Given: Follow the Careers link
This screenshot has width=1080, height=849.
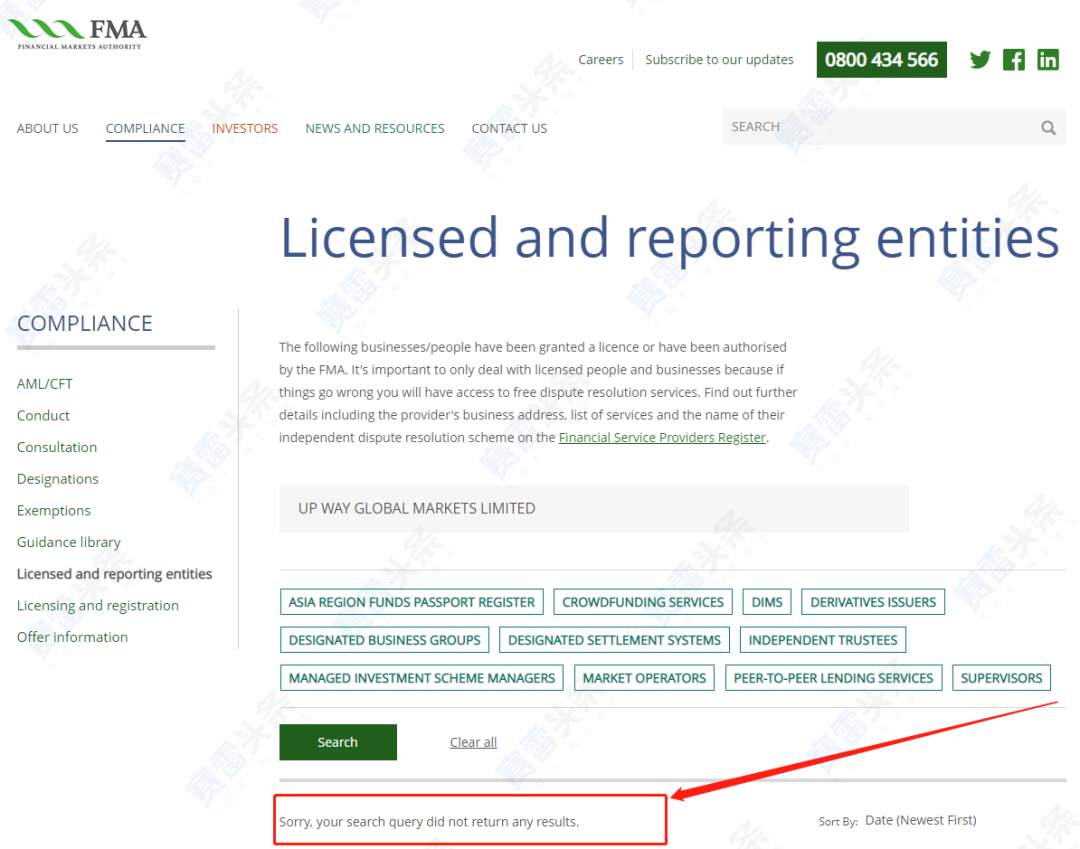Looking at the screenshot, I should 601,60.
